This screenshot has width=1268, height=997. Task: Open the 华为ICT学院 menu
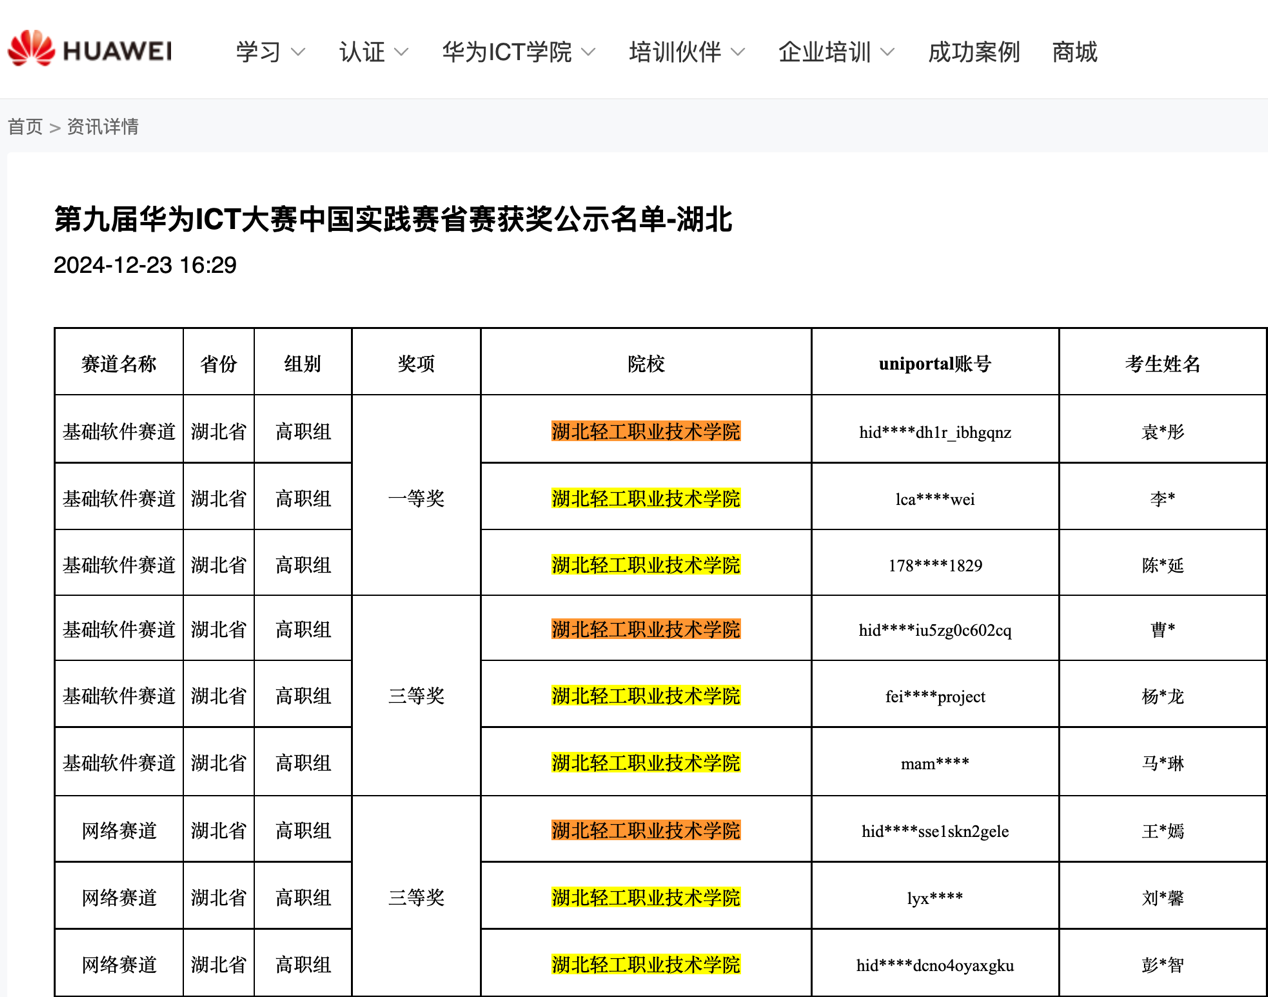point(517,52)
